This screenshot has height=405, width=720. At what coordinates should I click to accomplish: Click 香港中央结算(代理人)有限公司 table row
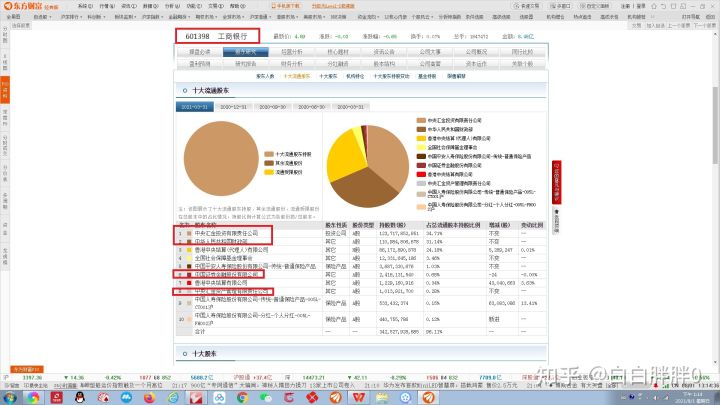[361, 250]
